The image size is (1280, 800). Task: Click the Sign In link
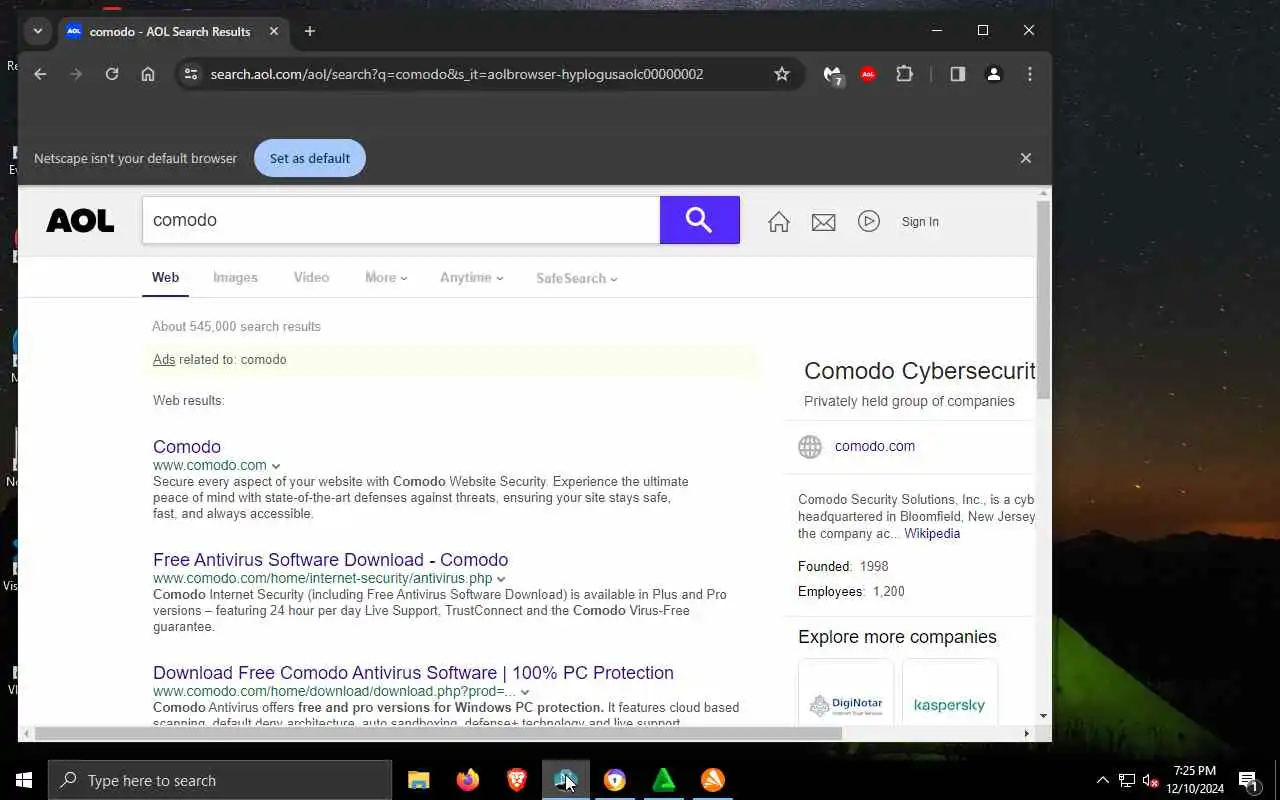pyautogui.click(x=920, y=222)
